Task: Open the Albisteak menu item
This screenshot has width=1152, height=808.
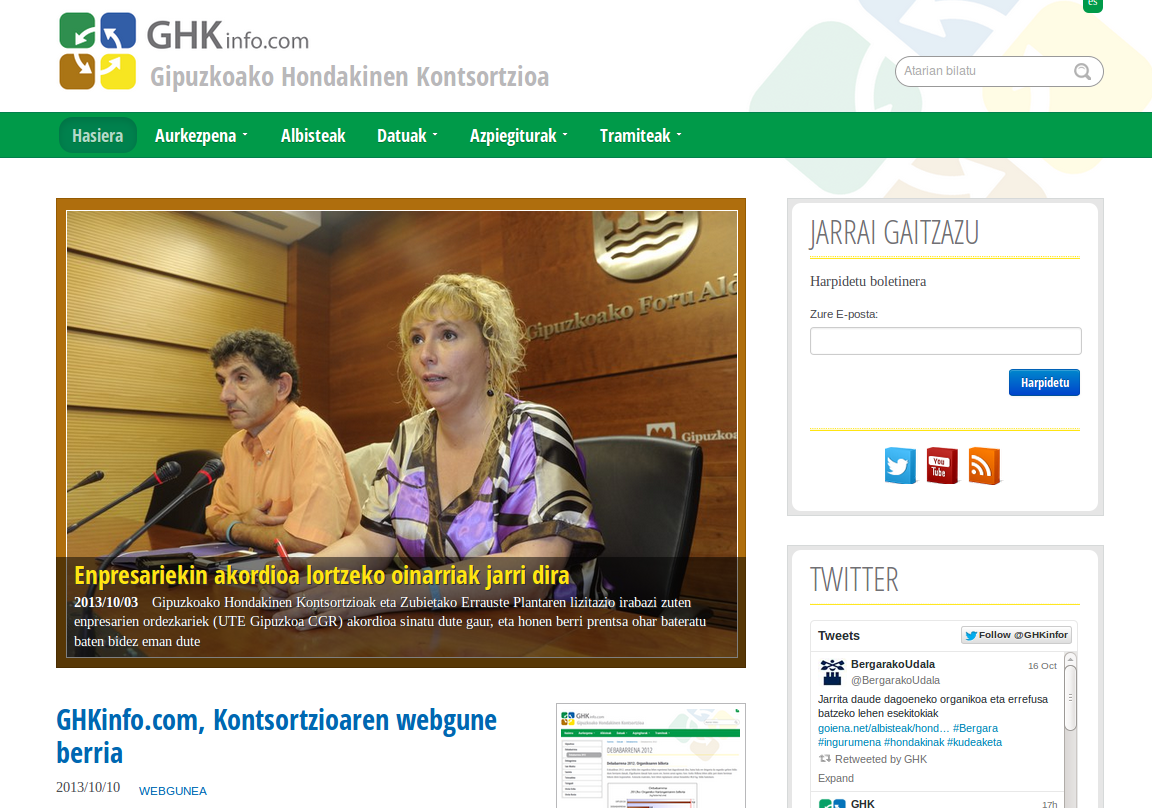Action: (313, 135)
